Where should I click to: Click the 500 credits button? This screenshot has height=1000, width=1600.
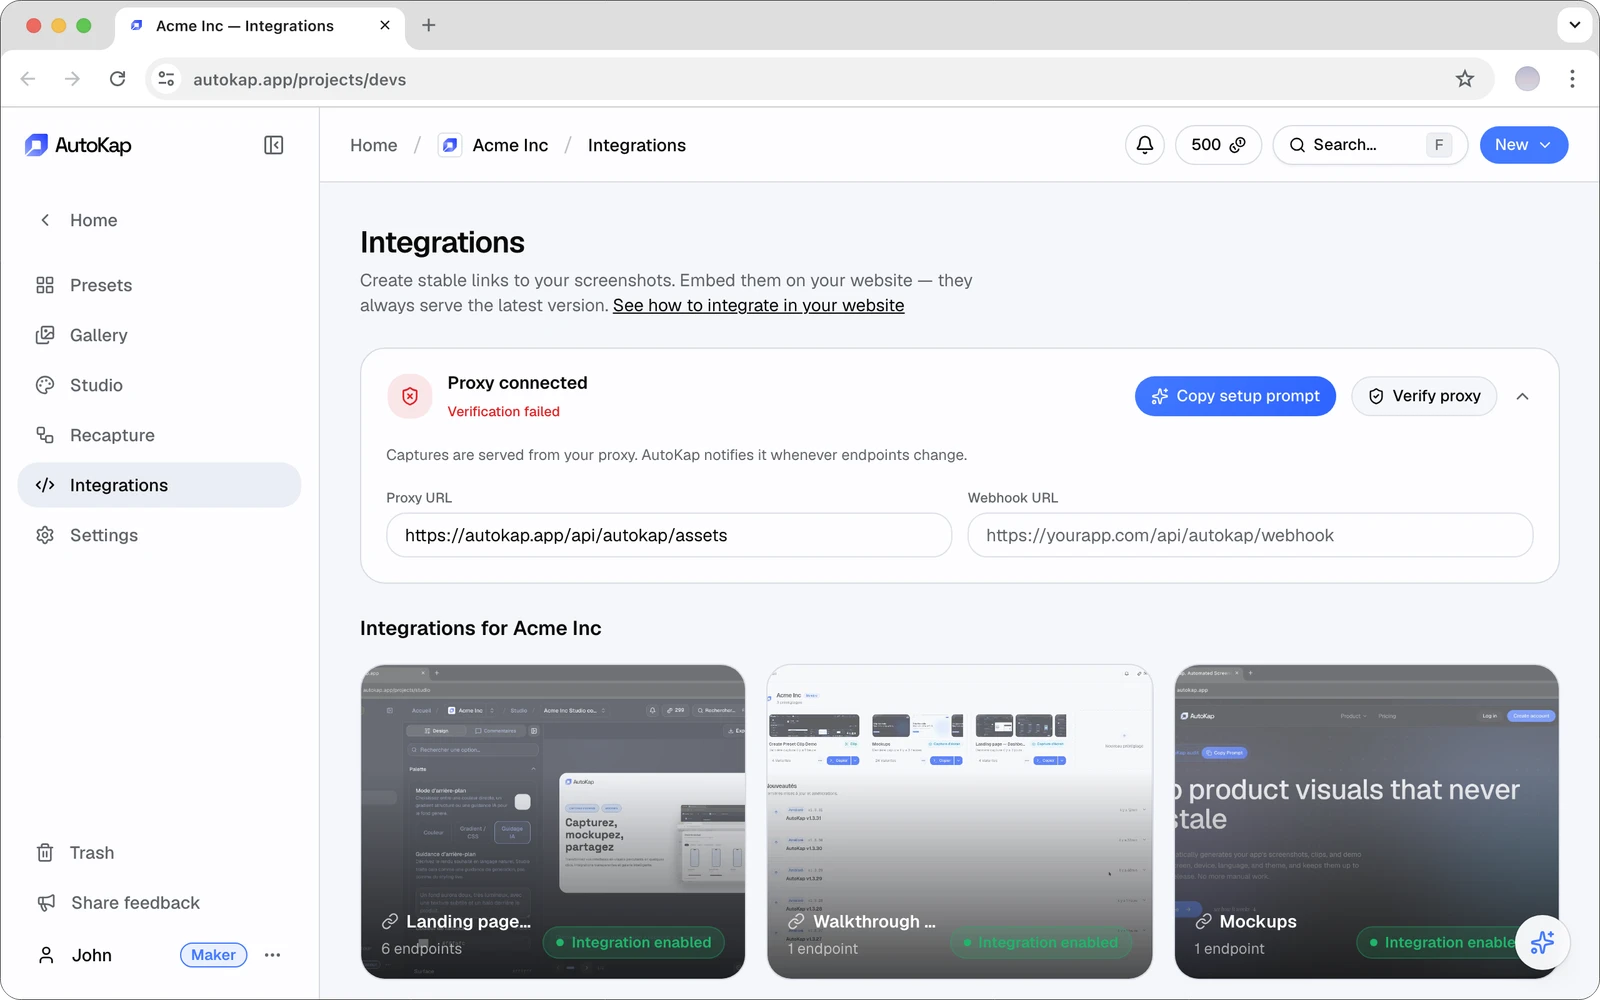click(x=1218, y=145)
